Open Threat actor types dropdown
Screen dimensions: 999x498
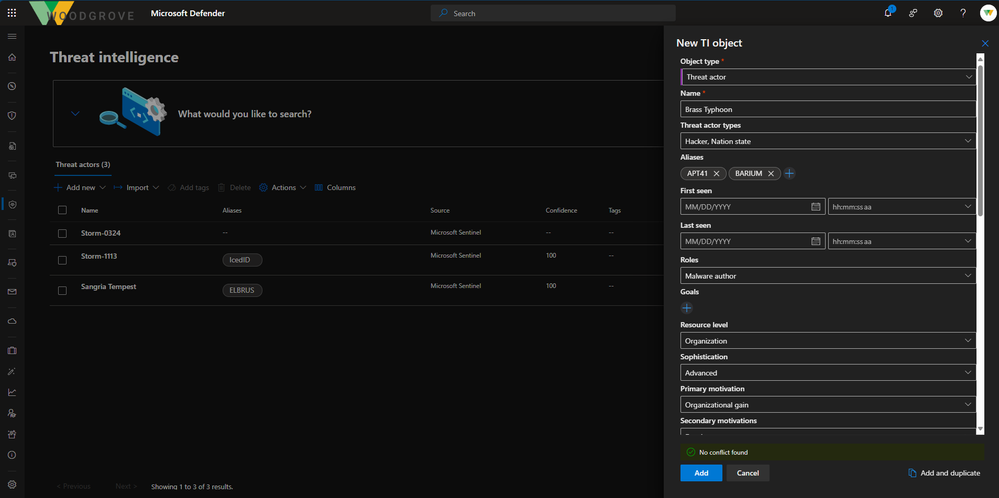point(828,141)
